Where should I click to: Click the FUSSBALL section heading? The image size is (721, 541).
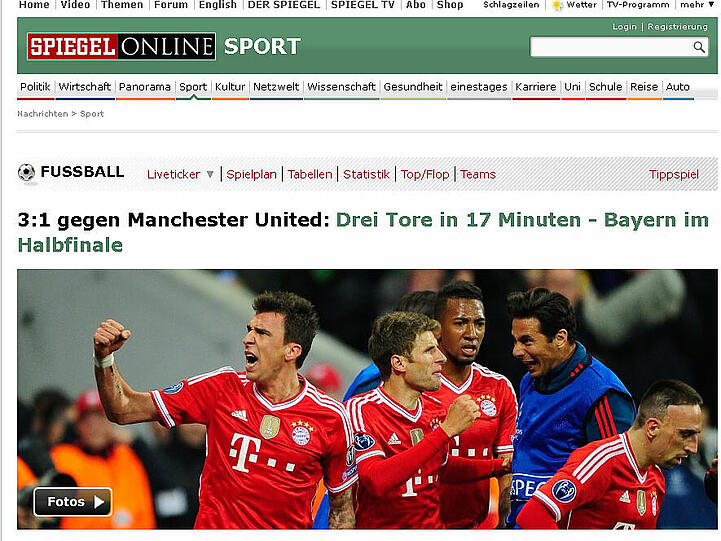(x=82, y=172)
